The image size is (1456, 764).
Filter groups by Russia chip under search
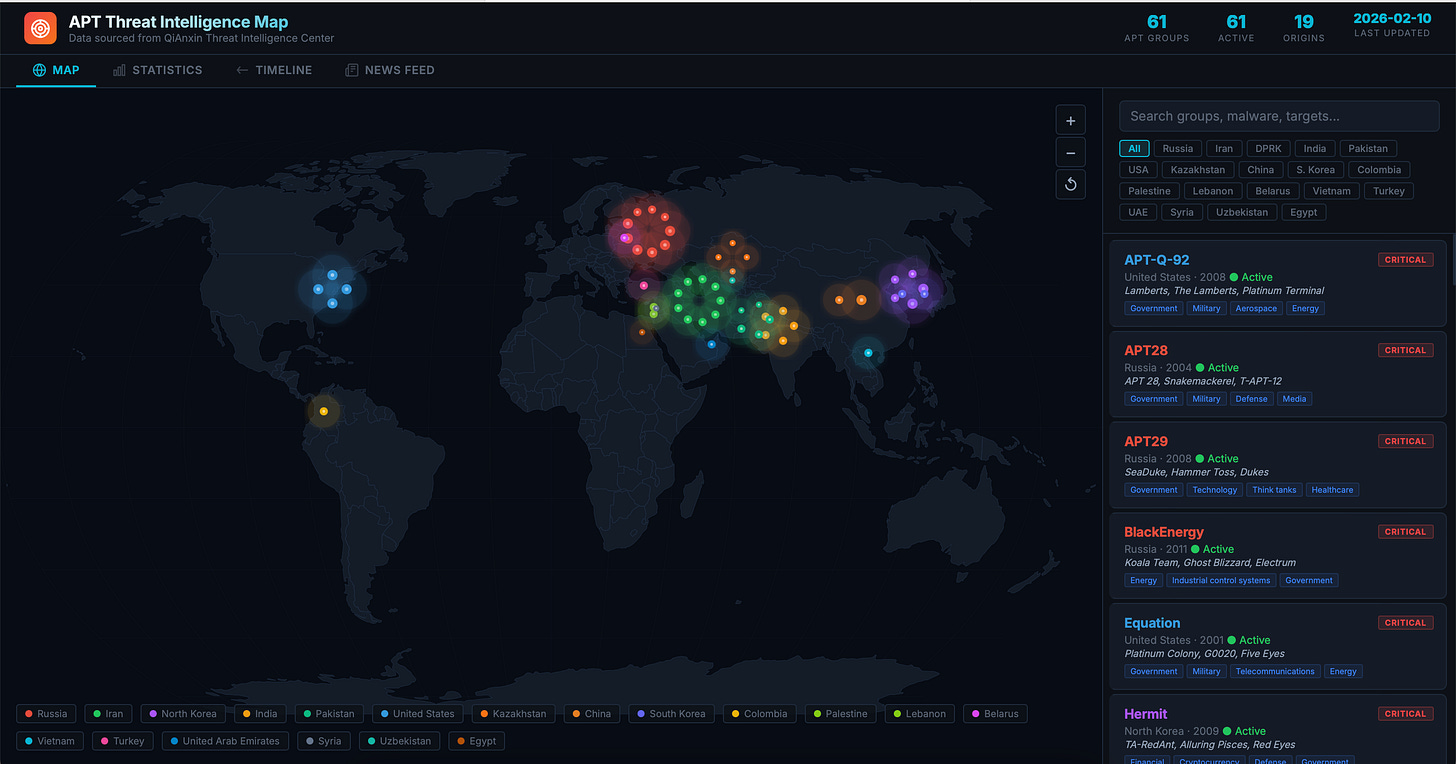click(x=1178, y=149)
